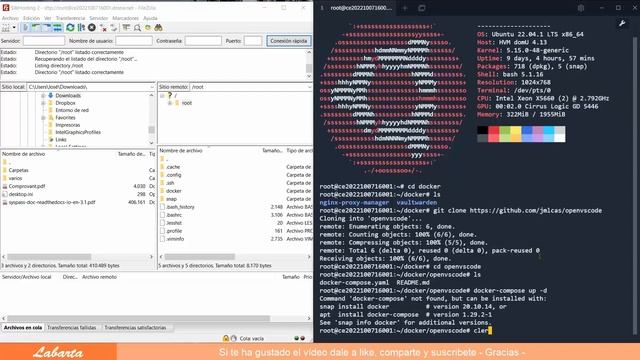Switch to Archivos en cola tab
The image size is (640, 360).
click(23, 327)
